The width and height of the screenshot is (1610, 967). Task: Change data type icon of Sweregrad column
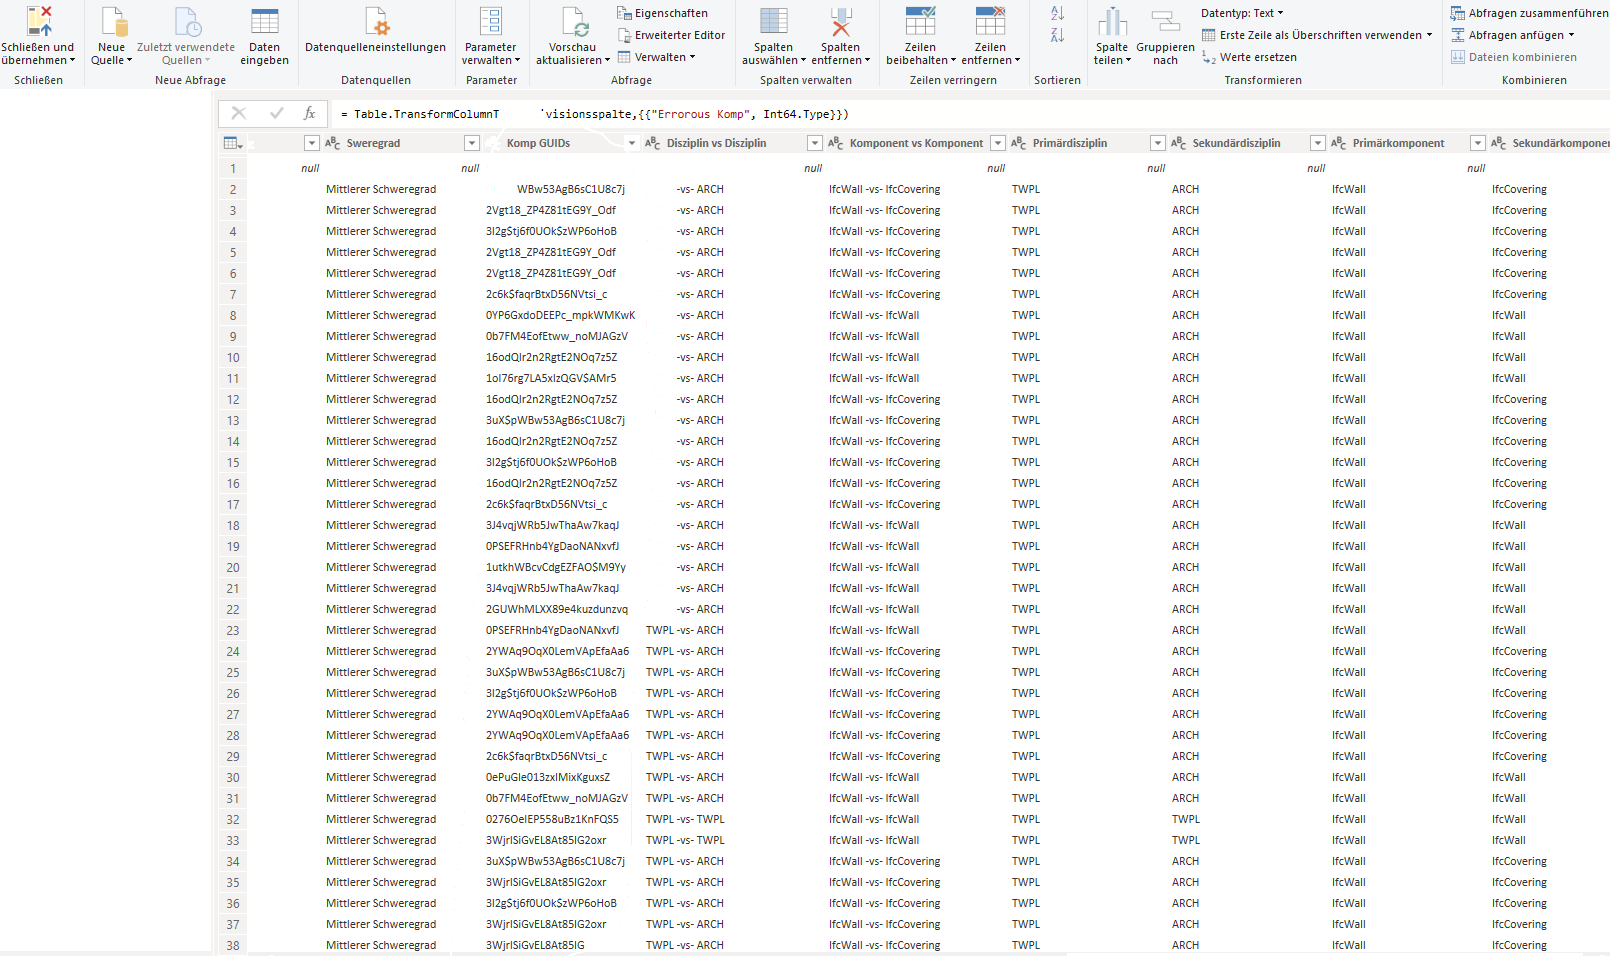click(333, 143)
